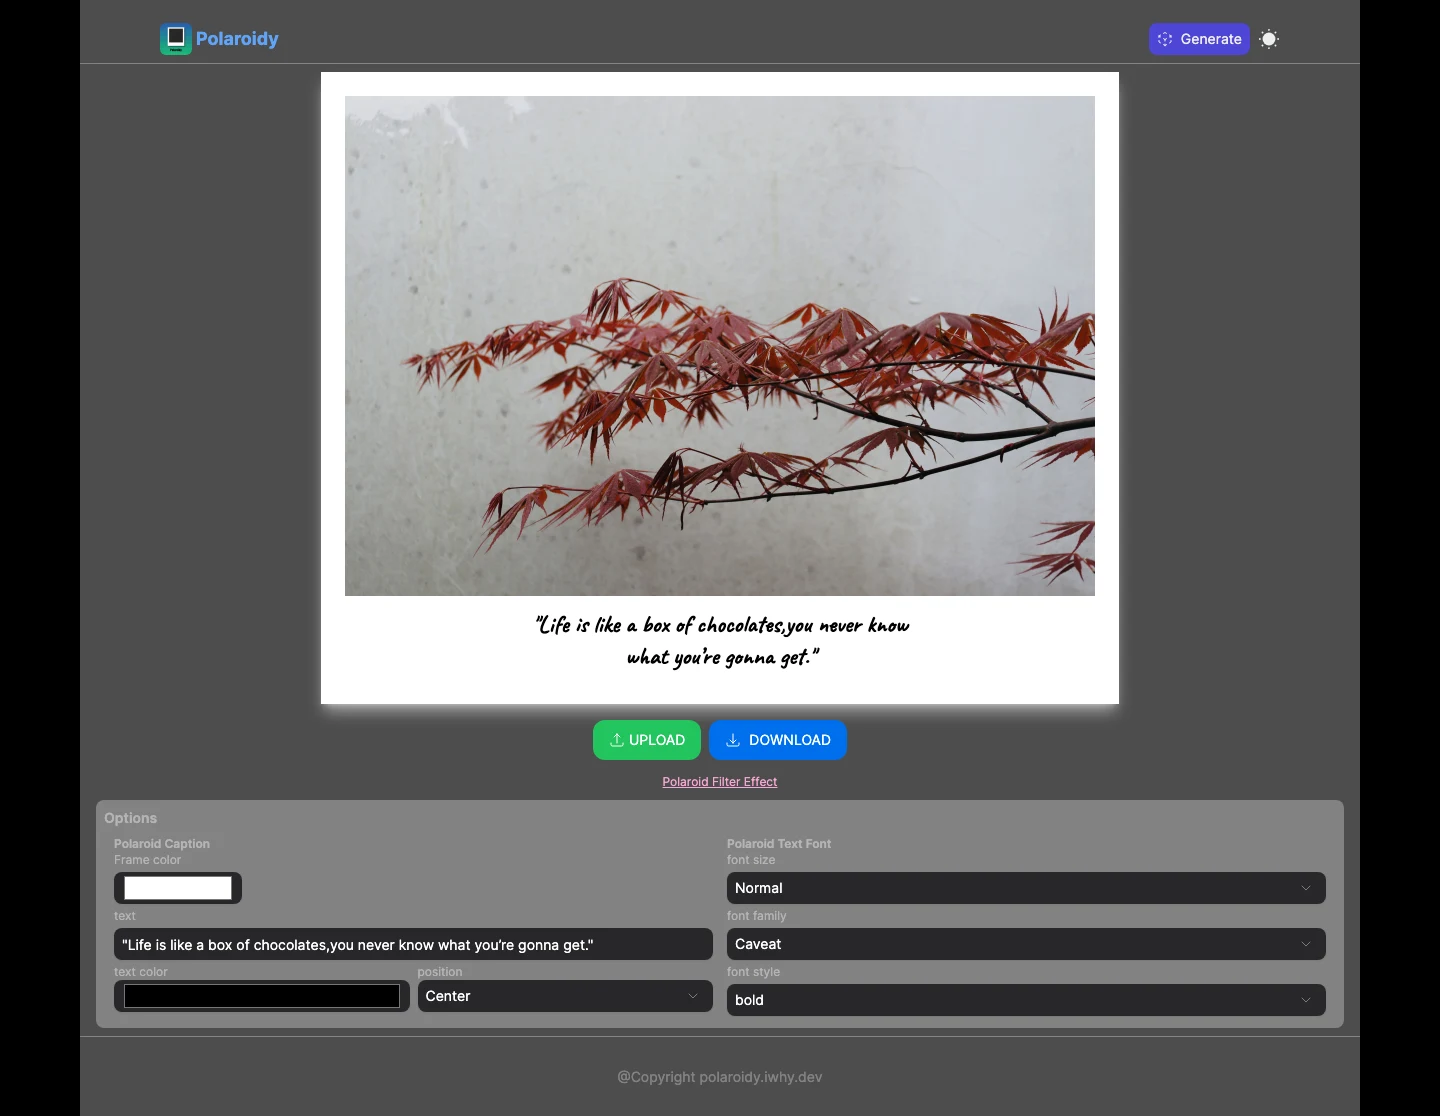The width and height of the screenshot is (1440, 1116).
Task: Click the black text color swatch
Action: coord(262,996)
